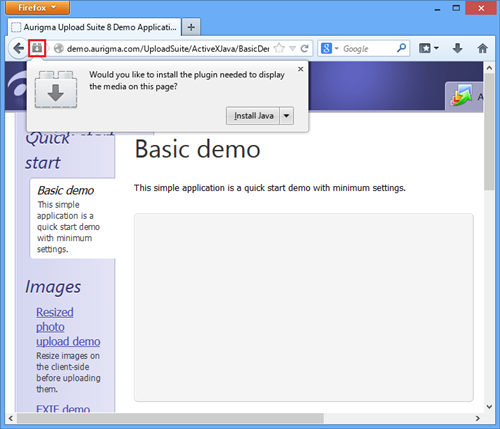500x429 pixels.
Task: Open the downloads arrow button
Action: click(x=458, y=49)
